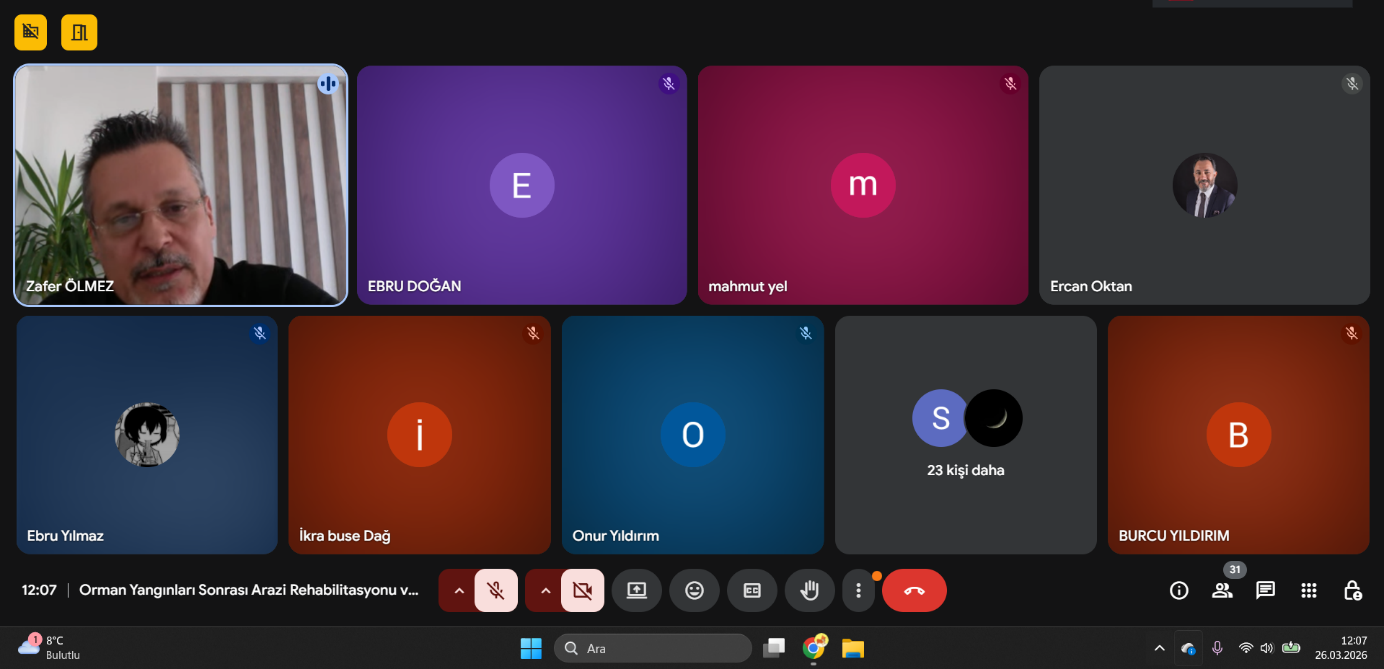Show the participants list (31 people)
Screen dimensions: 1384x669
1222,590
